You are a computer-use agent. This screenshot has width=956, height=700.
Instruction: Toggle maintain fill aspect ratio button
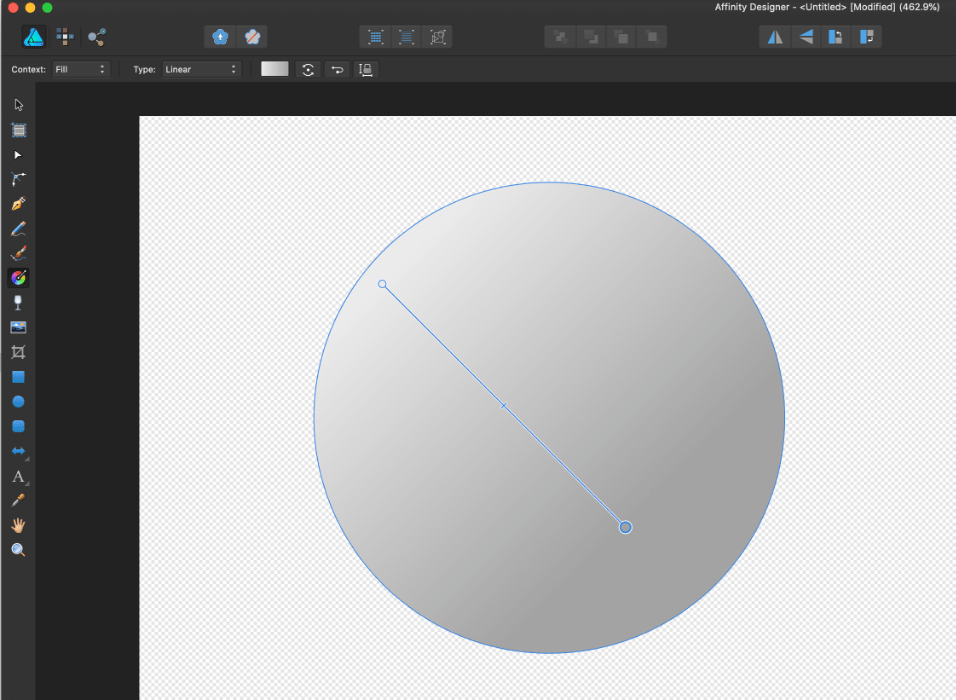click(366, 69)
